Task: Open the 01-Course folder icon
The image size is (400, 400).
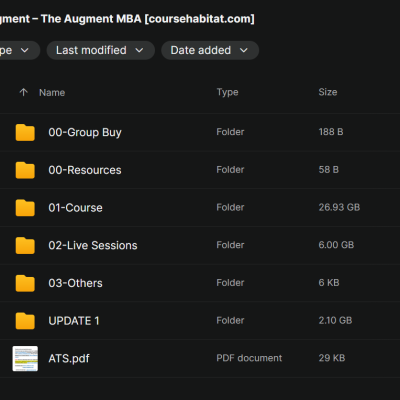Action: 25,208
